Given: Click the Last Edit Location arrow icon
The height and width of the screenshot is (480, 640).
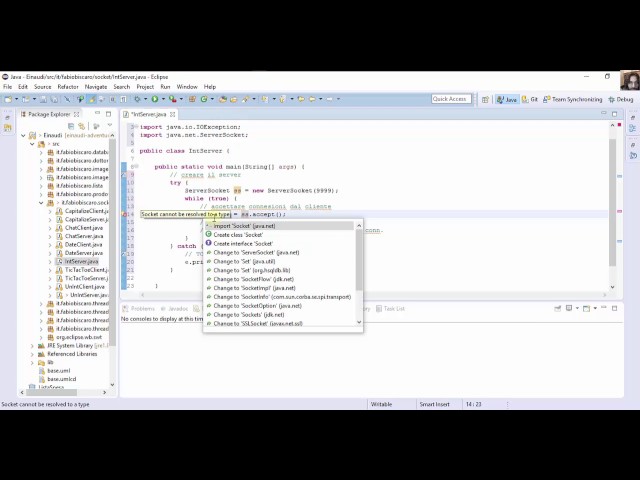Looking at the screenshot, I should point(301,99).
